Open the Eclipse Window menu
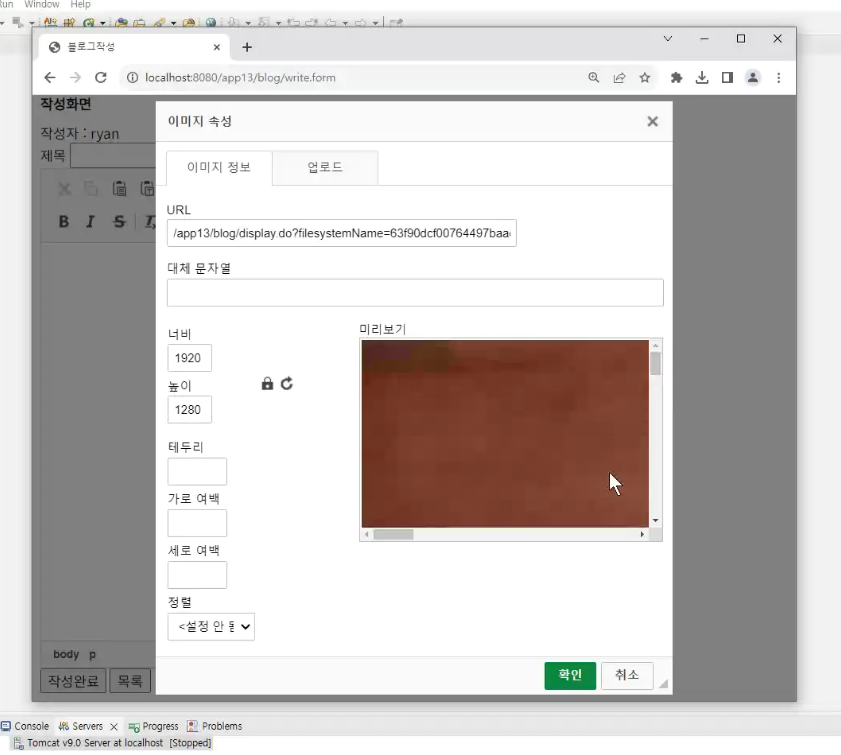This screenshot has width=841, height=755. tap(41, 4)
